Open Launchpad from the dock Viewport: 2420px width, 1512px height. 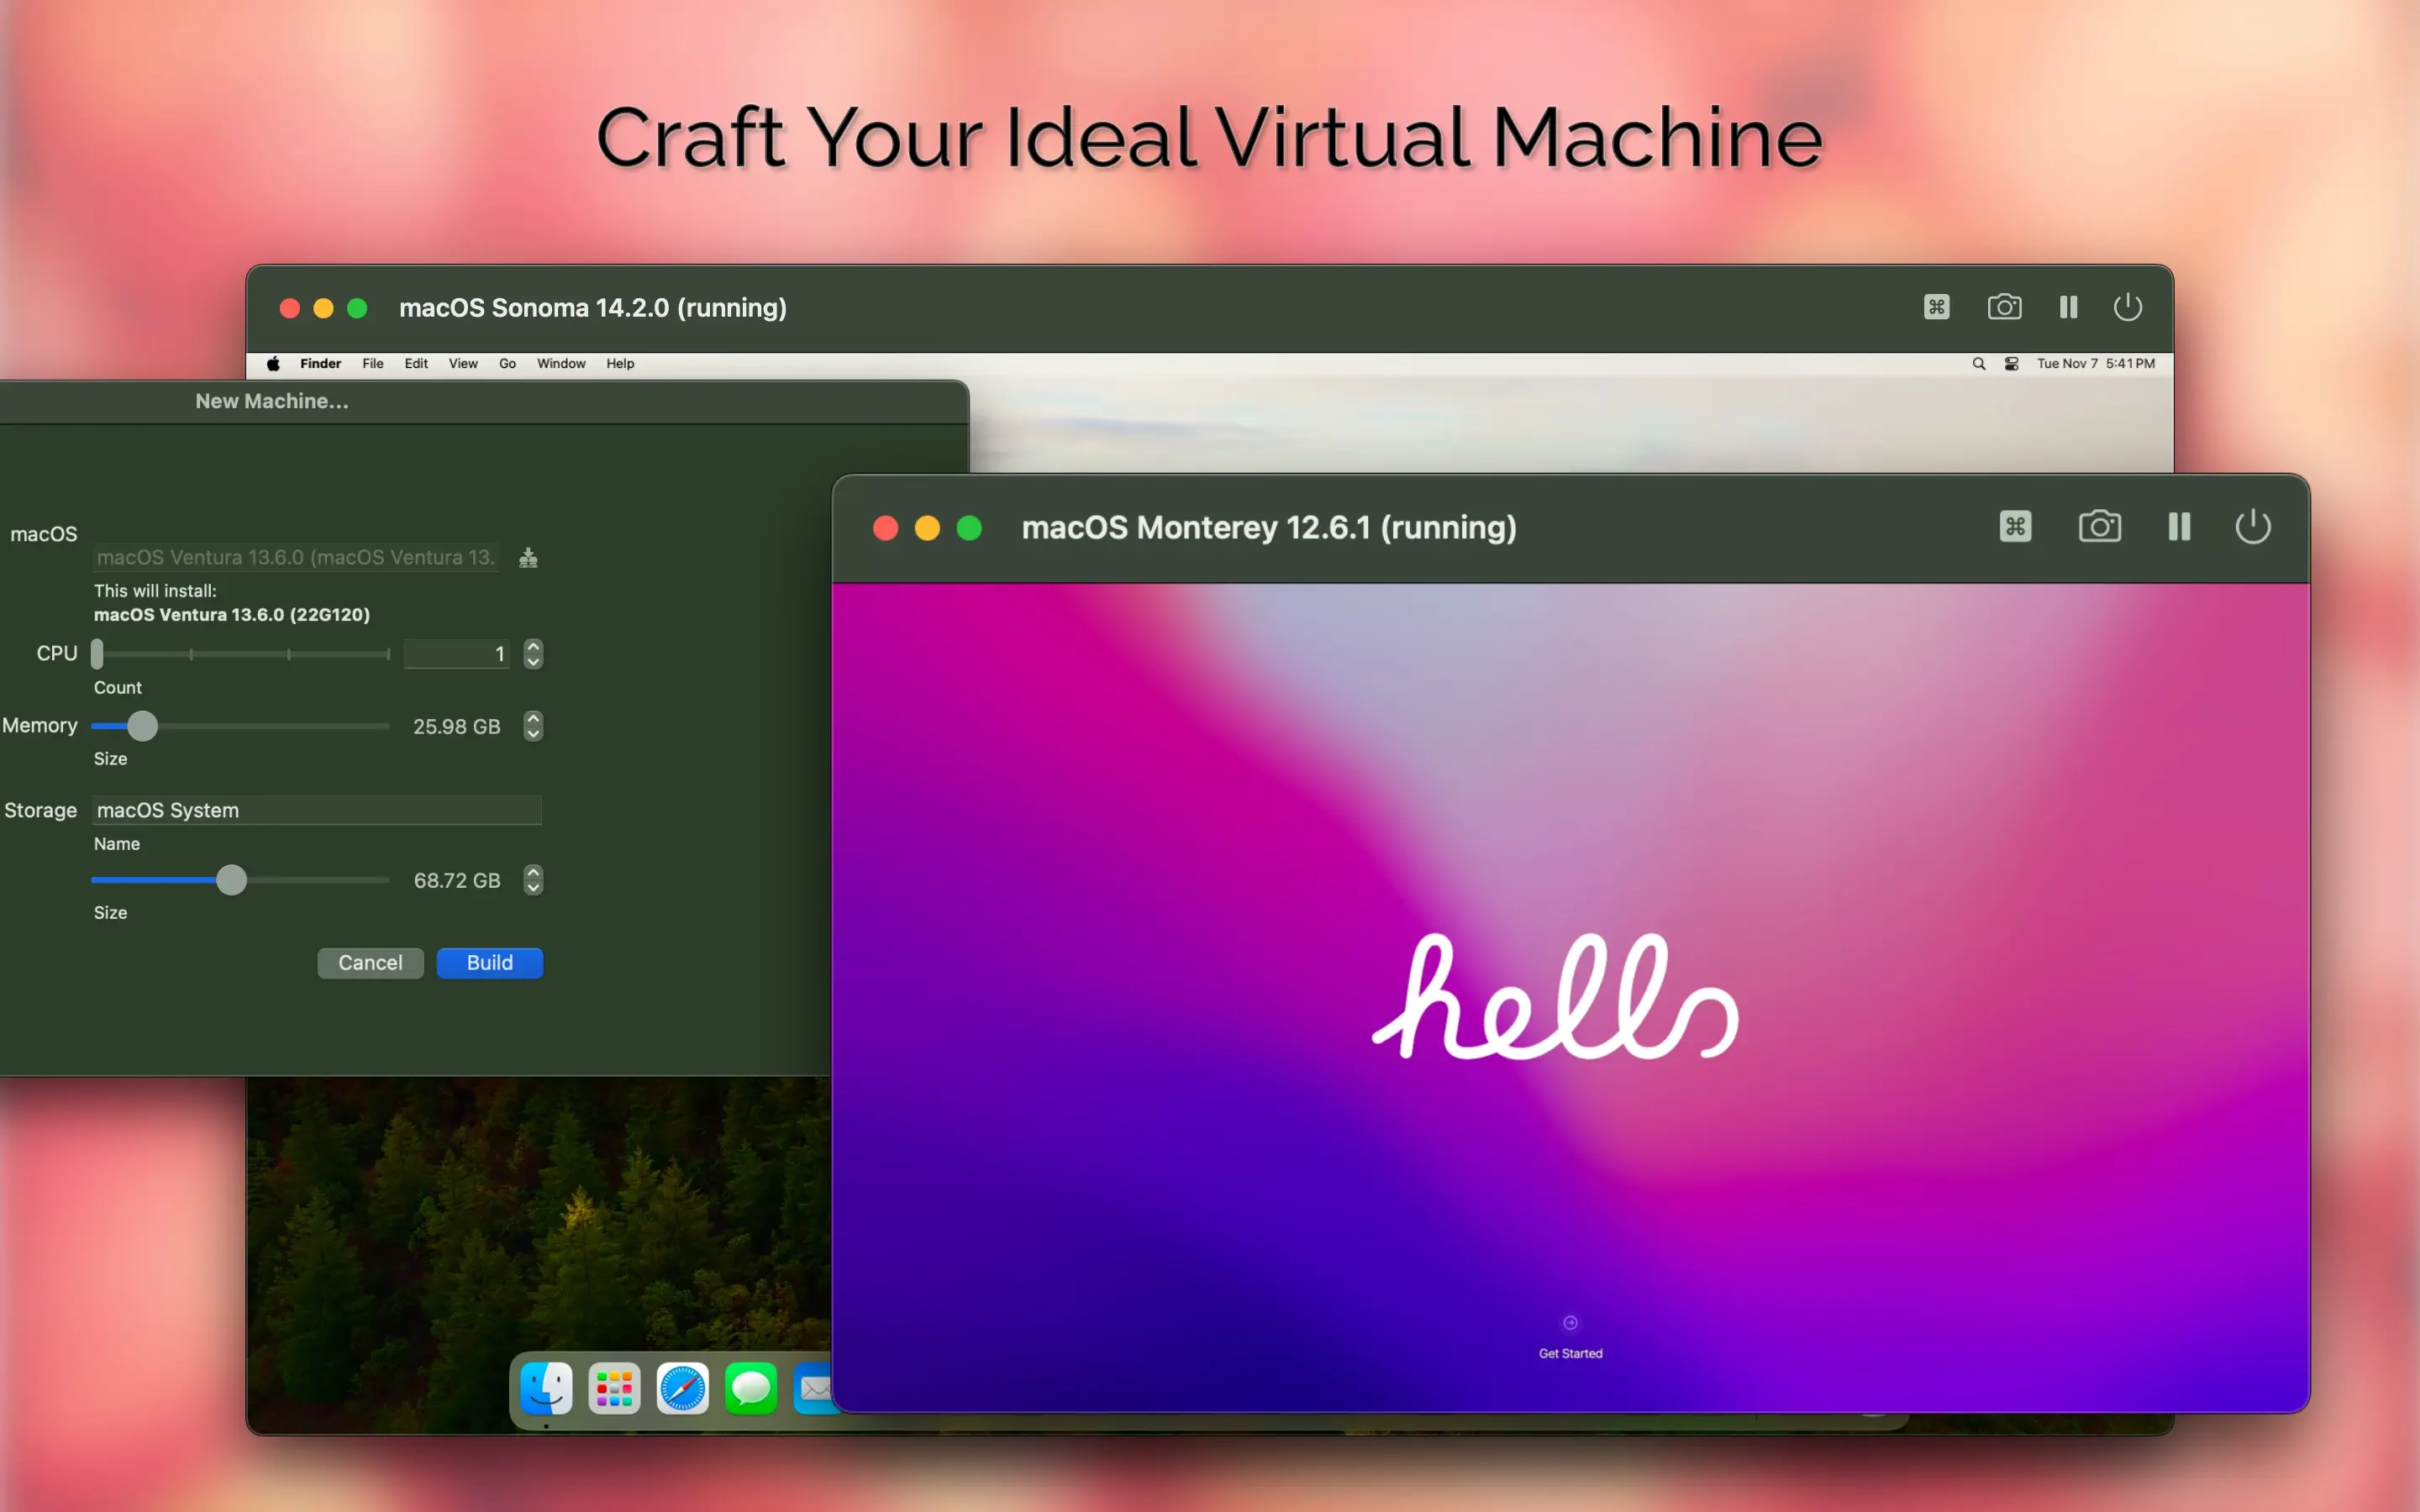pos(614,1388)
